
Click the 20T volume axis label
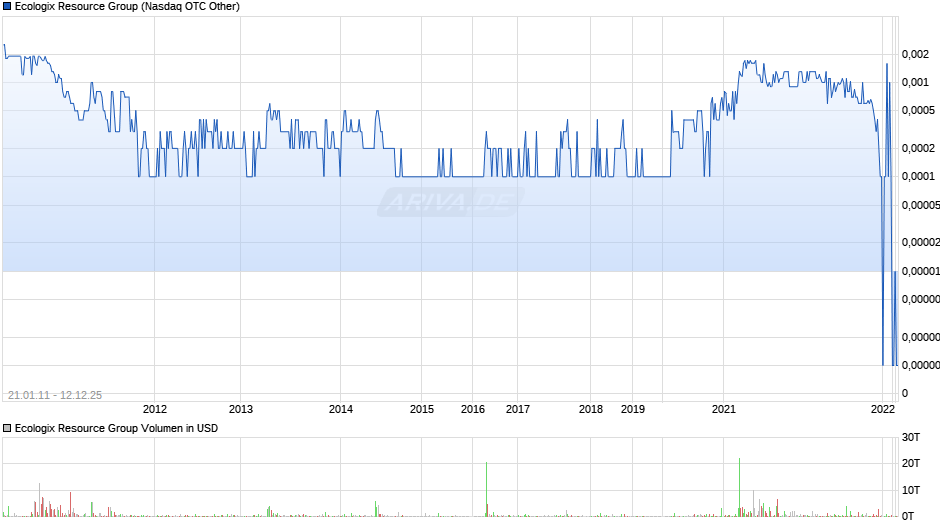click(x=911, y=463)
